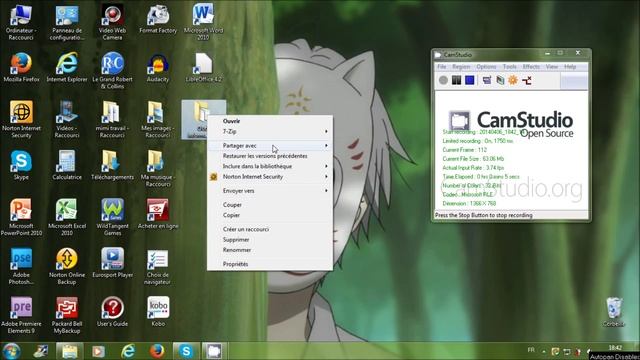Select the LibreOffice 4.2 desktop icon
The width and height of the screenshot is (640, 360).
pyautogui.click(x=203, y=67)
